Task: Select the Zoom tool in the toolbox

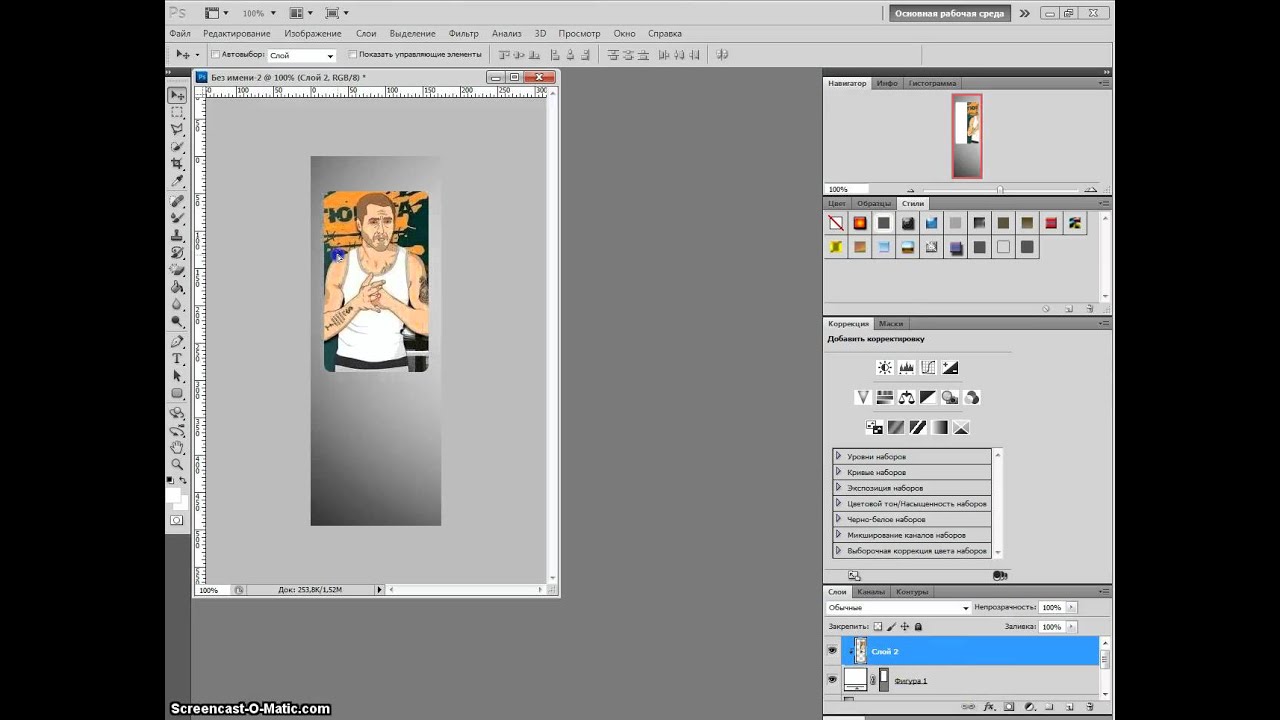Action: [x=177, y=464]
